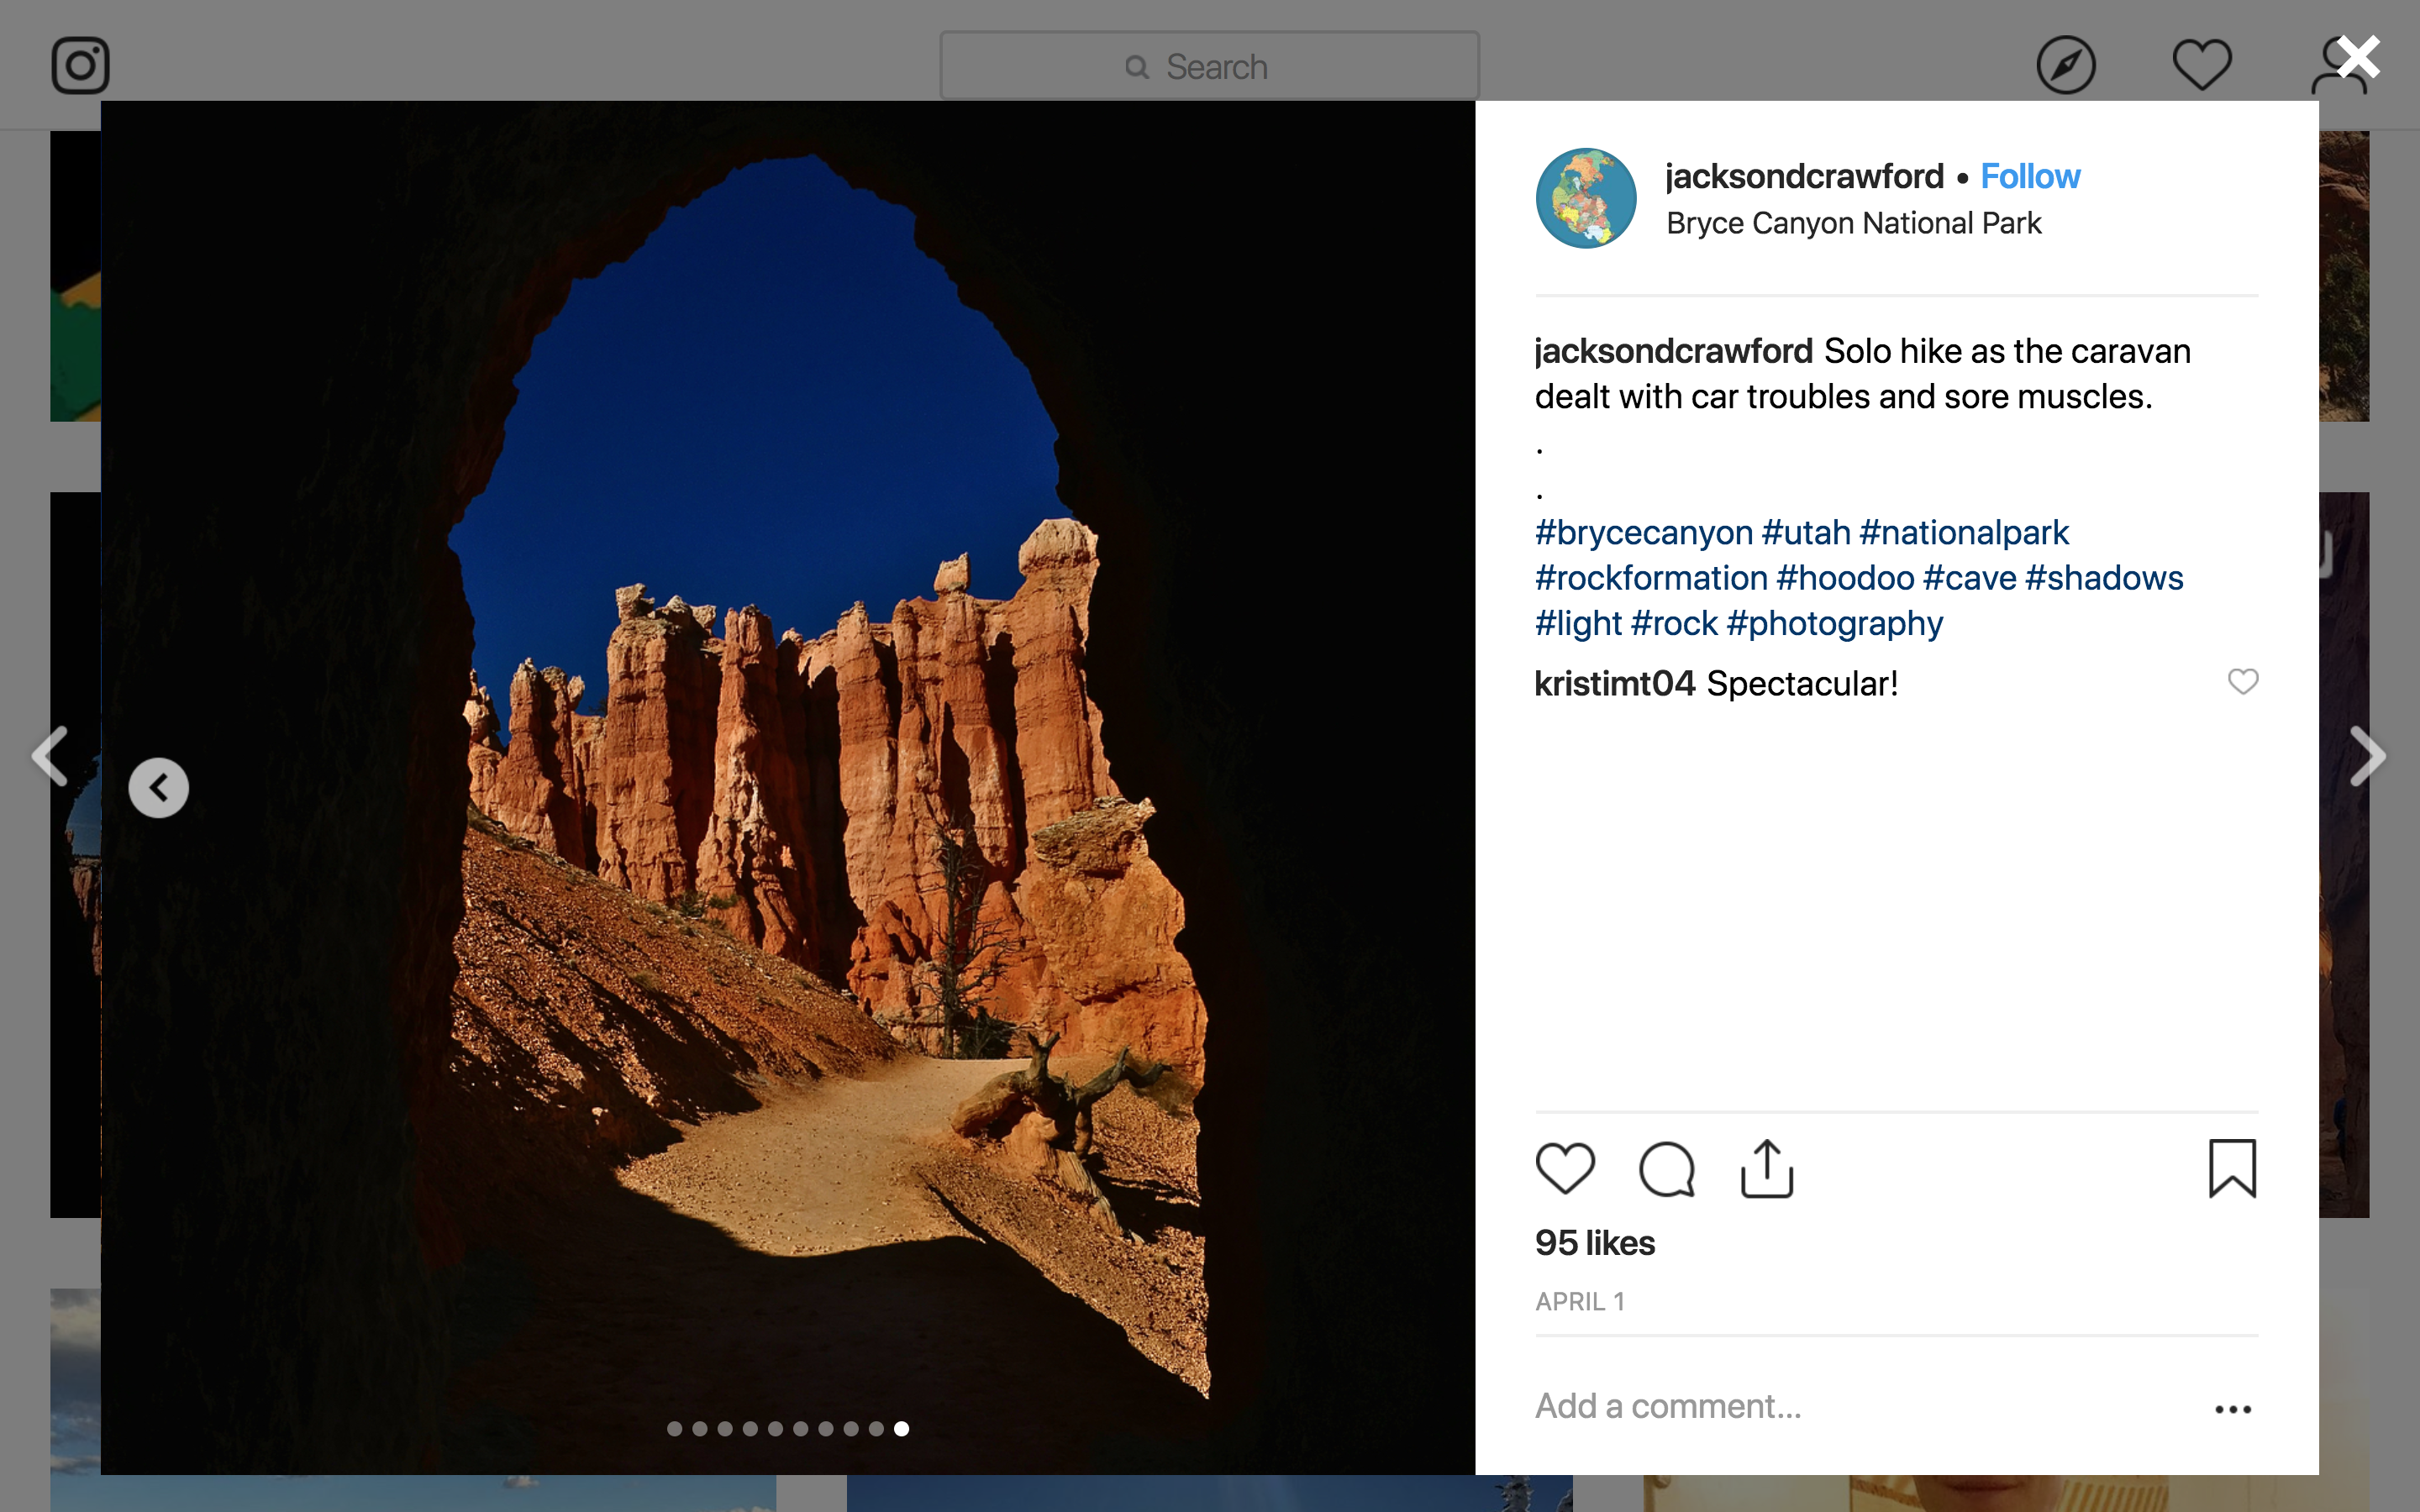Open the activity heart icon in header
Viewport: 2420px width, 1512px height.
[x=2202, y=64]
